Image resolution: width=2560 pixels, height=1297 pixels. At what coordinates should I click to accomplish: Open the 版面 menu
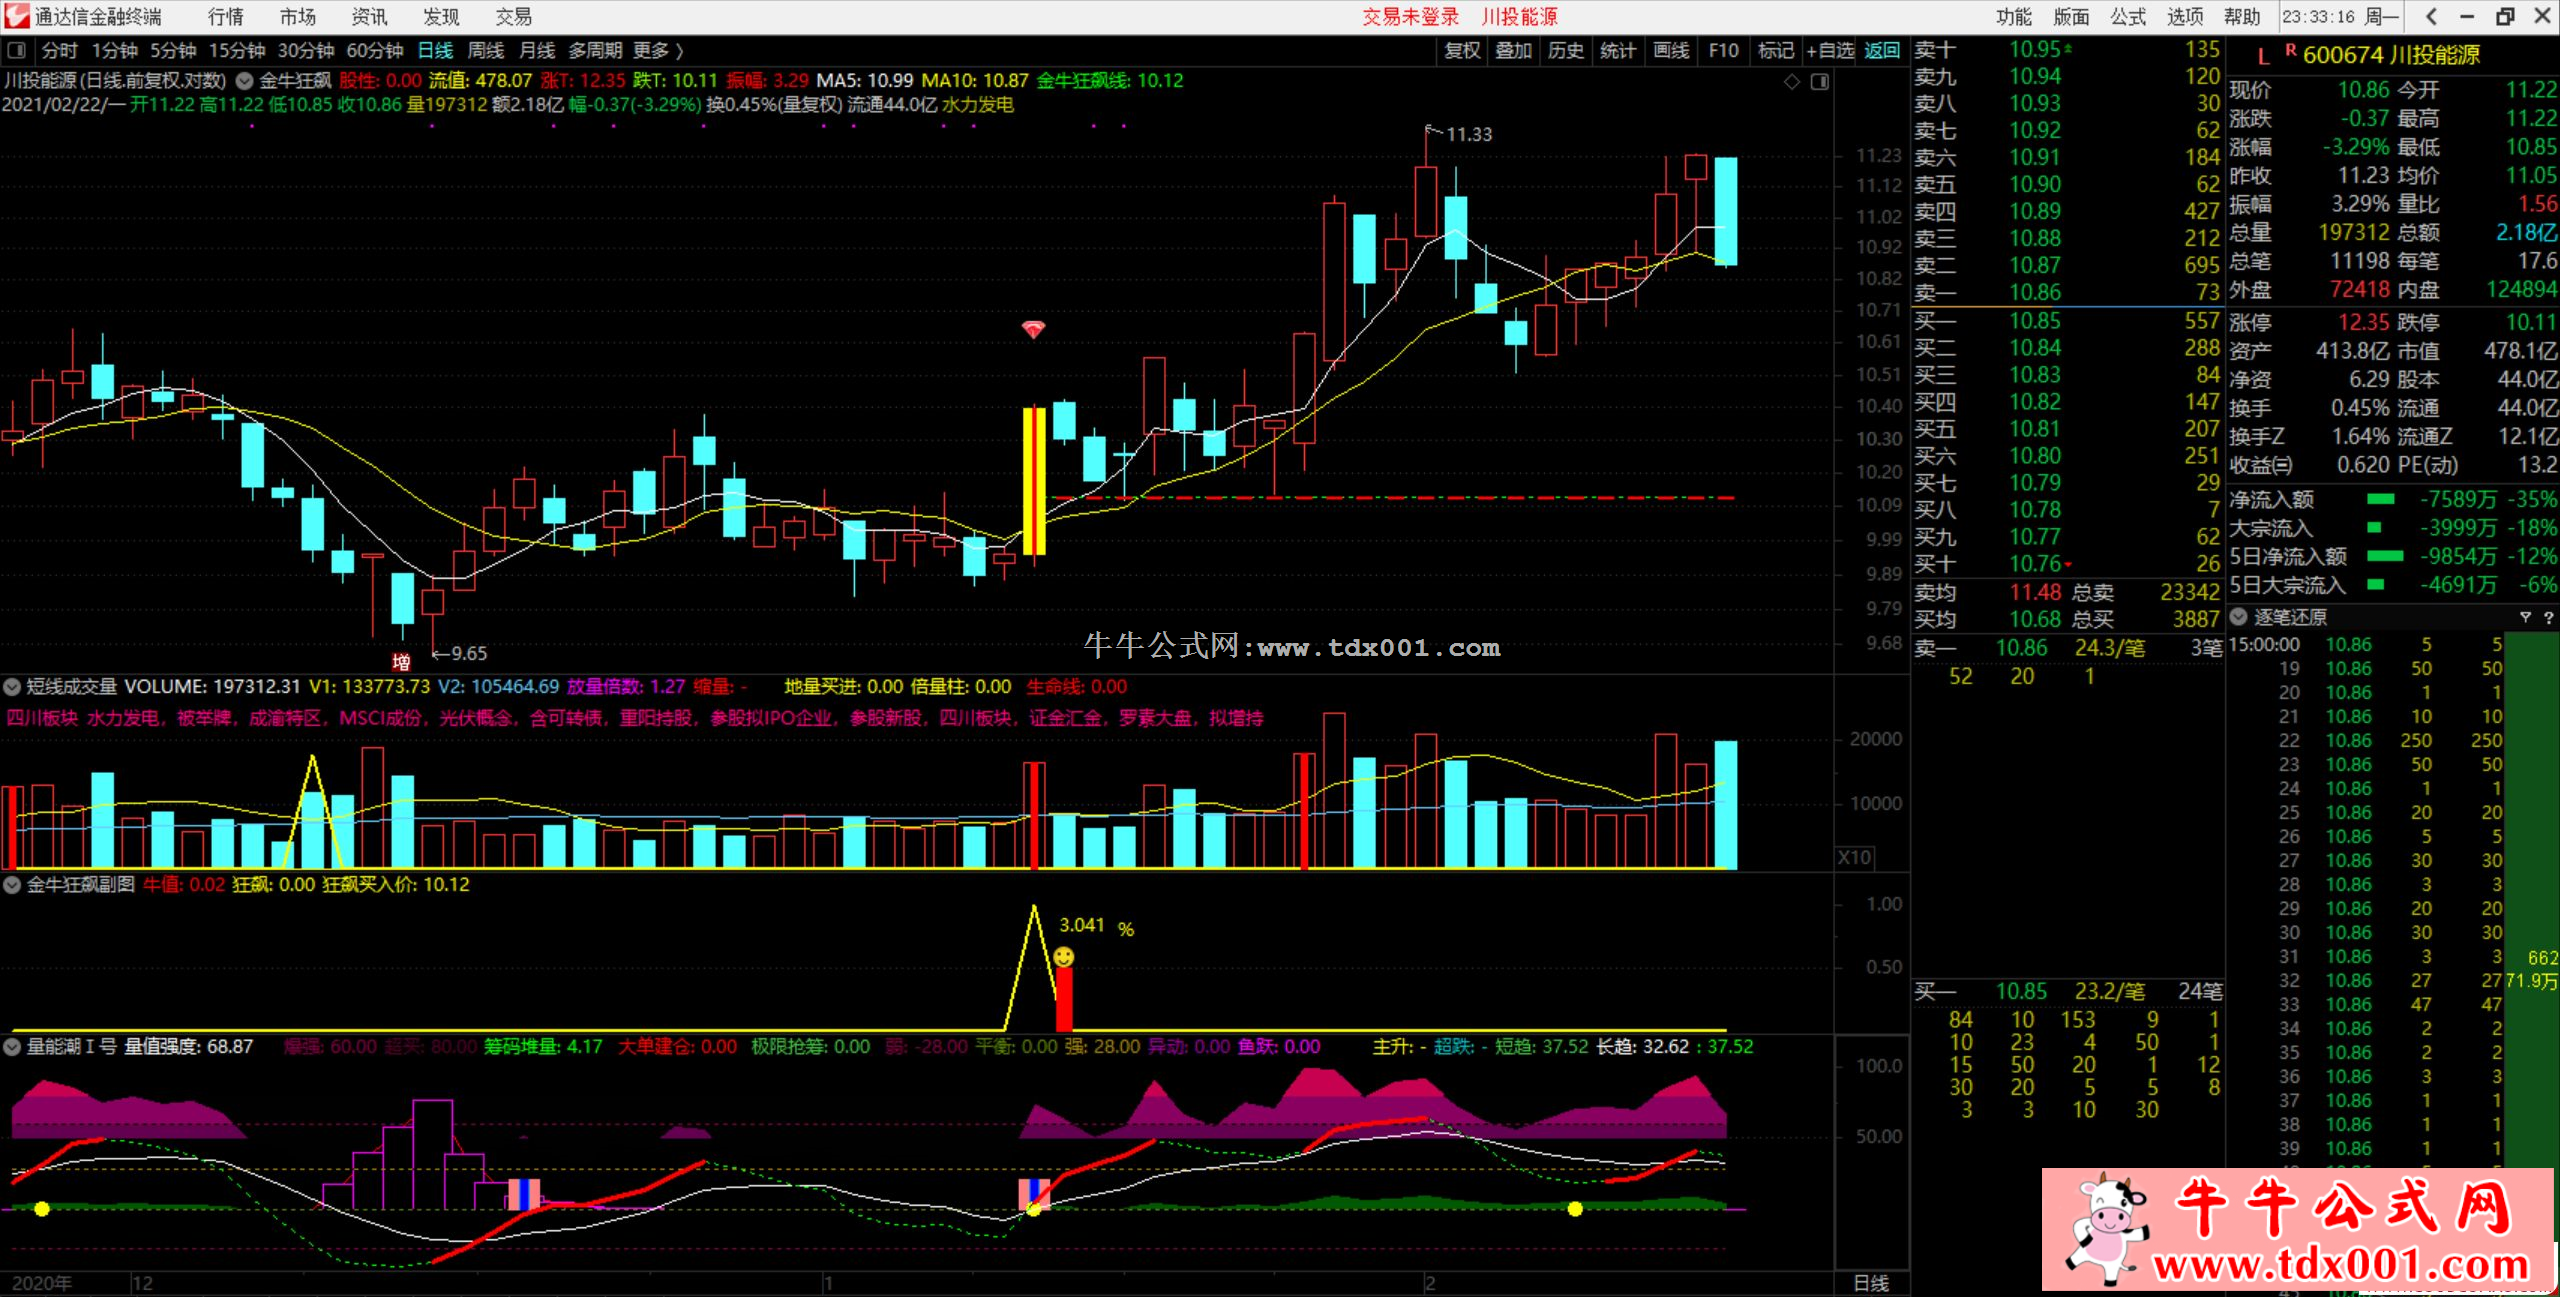click(2071, 16)
